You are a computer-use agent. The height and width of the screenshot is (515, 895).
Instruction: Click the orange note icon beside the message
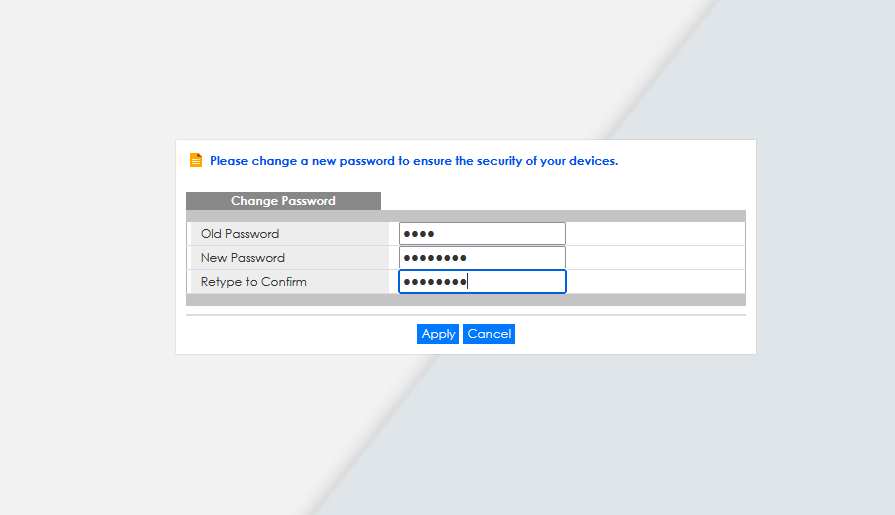coord(196,160)
